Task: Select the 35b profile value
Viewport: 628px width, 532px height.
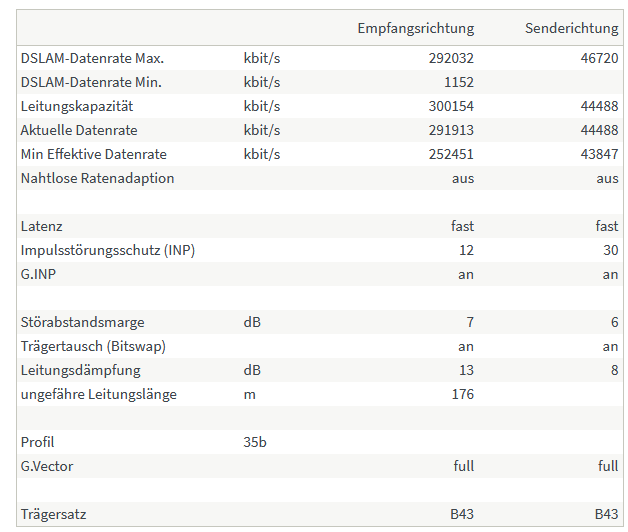Action: [255, 443]
